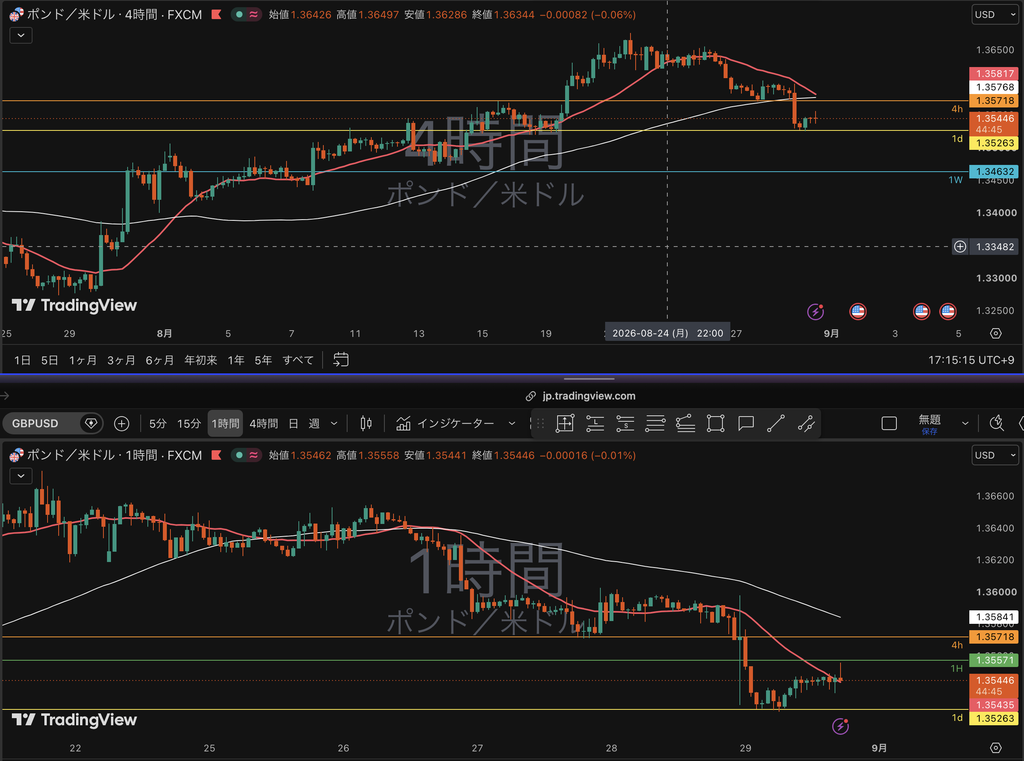Click the lower chart settings gear icon
This screenshot has height=761, width=1024.
click(995, 747)
